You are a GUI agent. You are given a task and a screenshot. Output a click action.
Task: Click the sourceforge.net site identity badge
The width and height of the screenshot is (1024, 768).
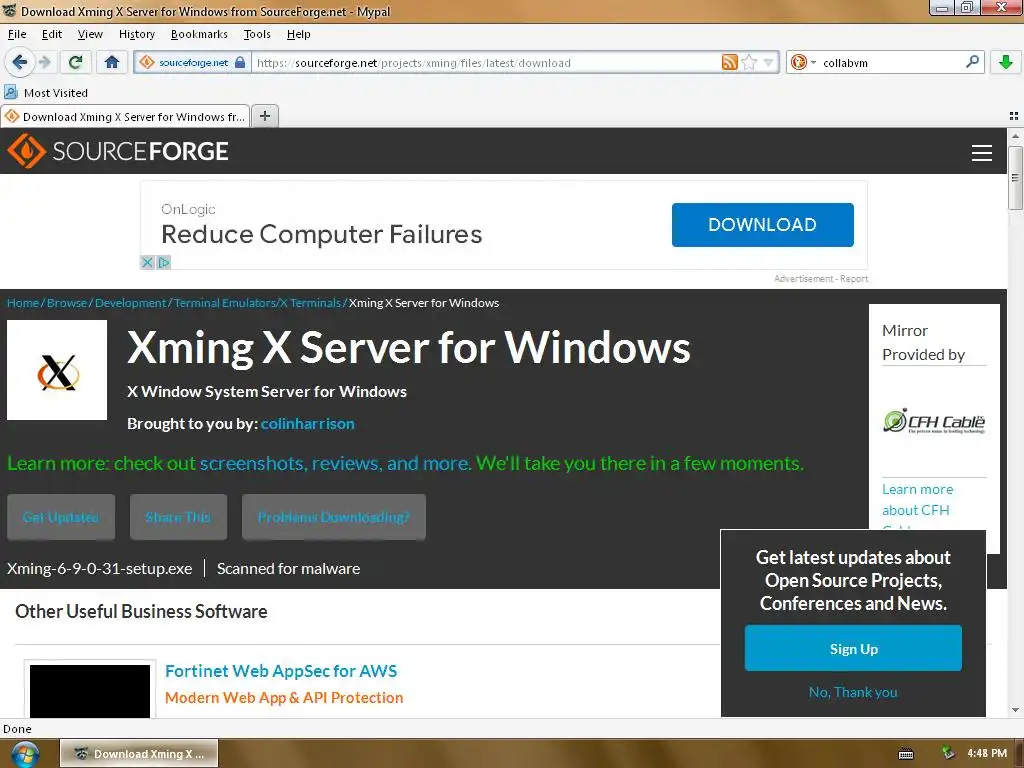tap(193, 63)
